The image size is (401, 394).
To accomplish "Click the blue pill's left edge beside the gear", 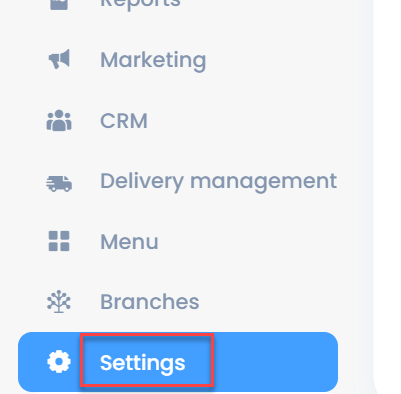I will point(32,362).
